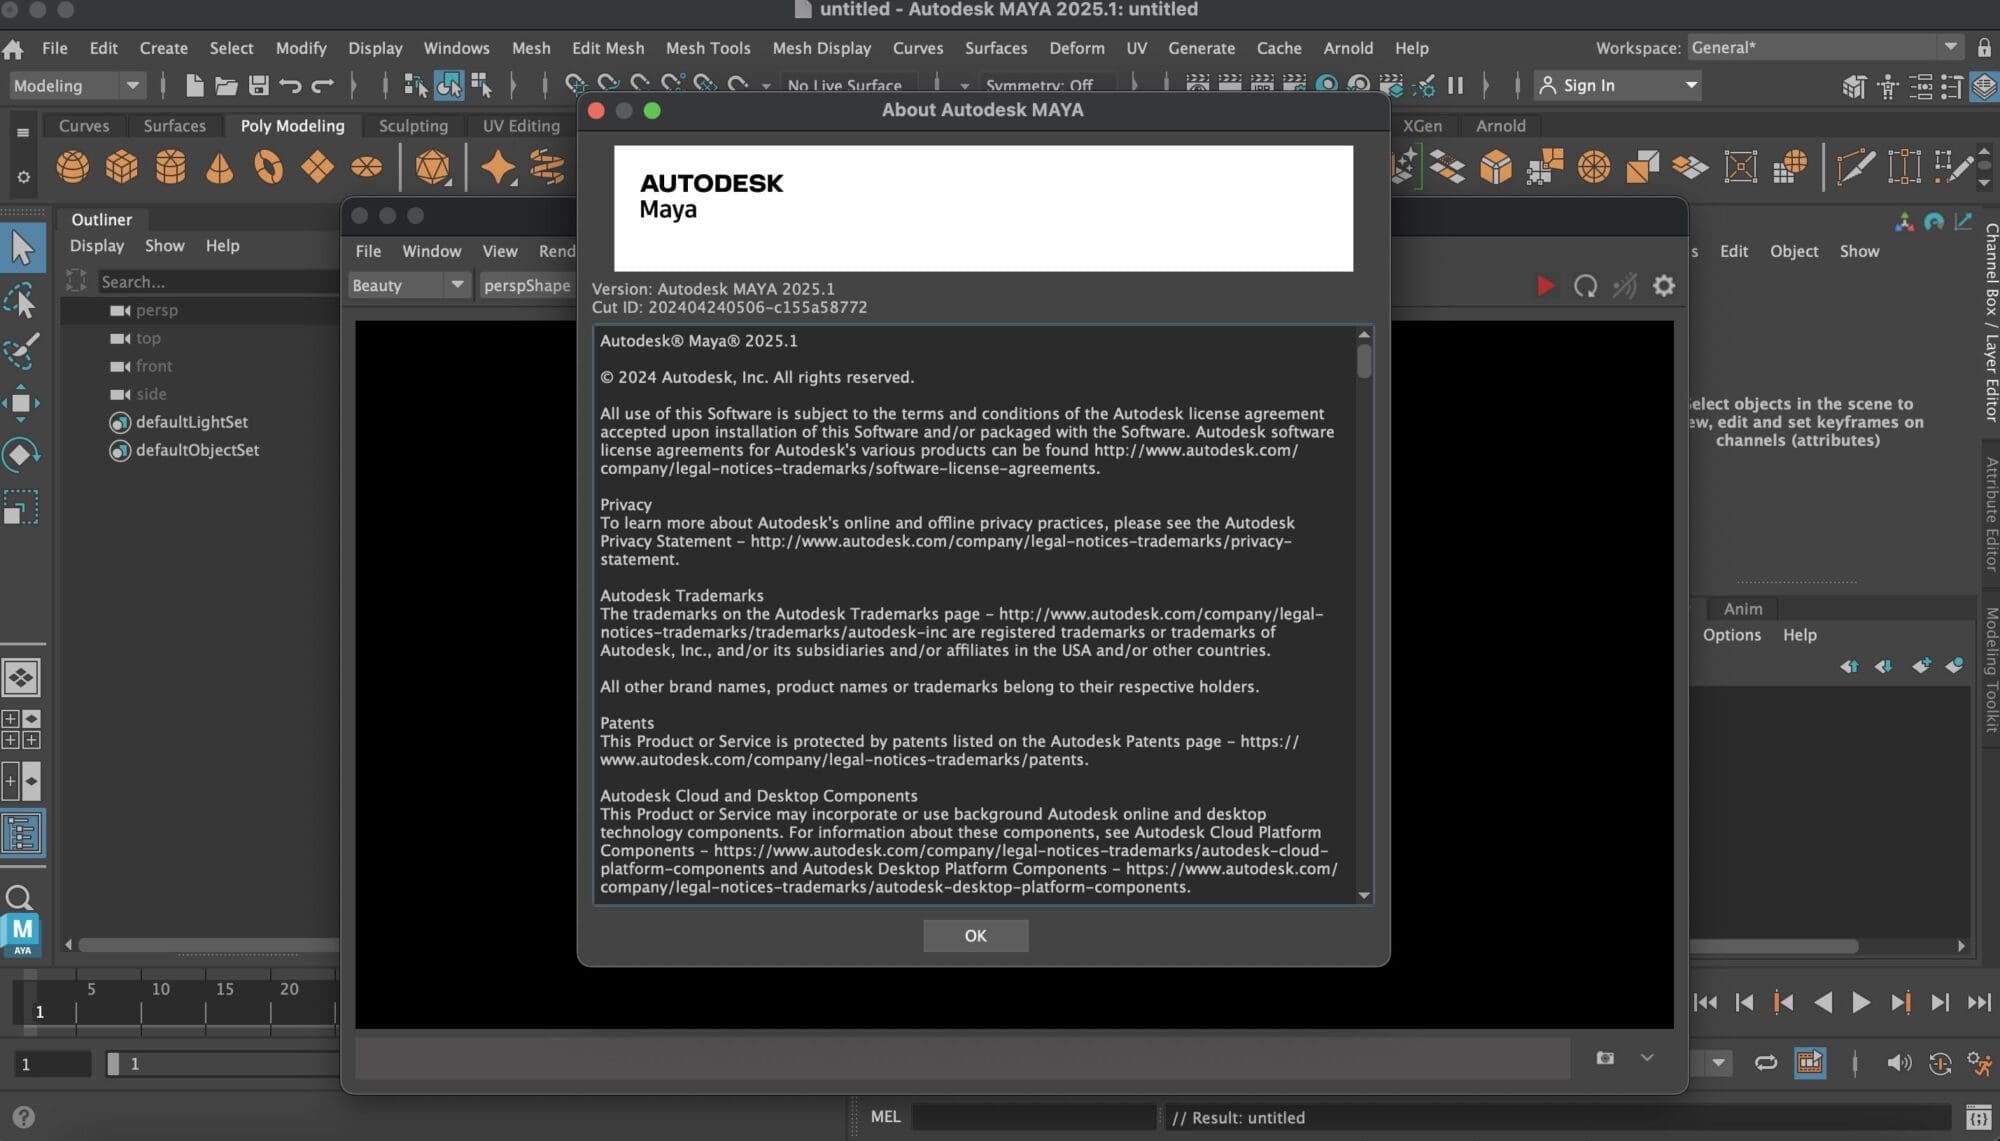
Task: Open the Modeling menu set dropdown
Action: tap(77, 86)
